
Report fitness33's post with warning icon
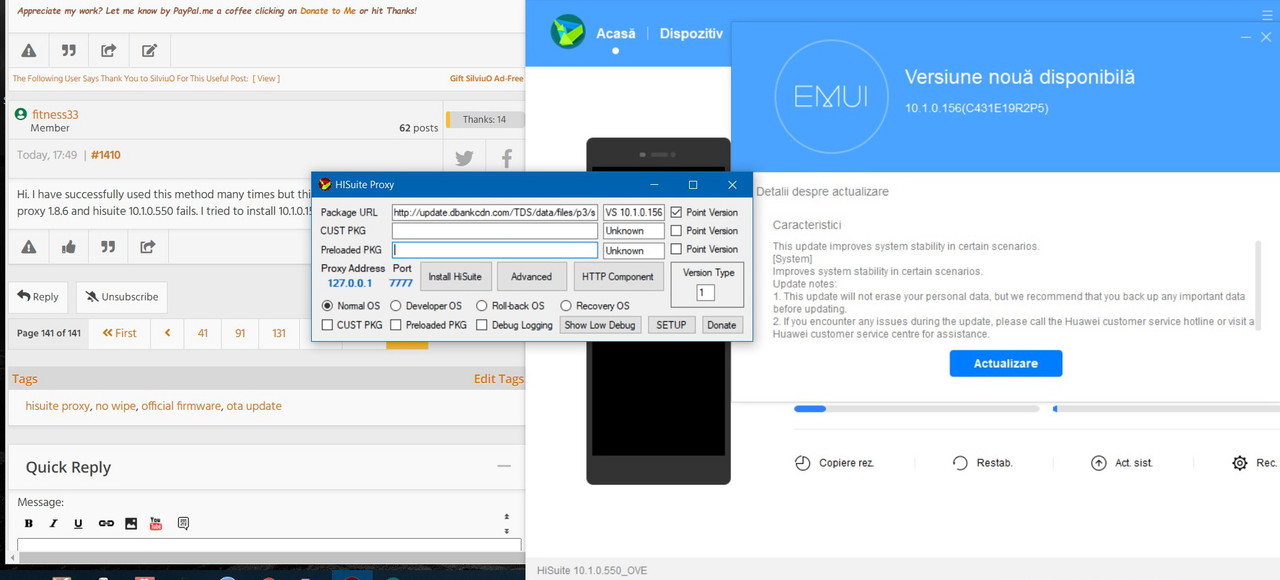pyautogui.click(x=29, y=246)
